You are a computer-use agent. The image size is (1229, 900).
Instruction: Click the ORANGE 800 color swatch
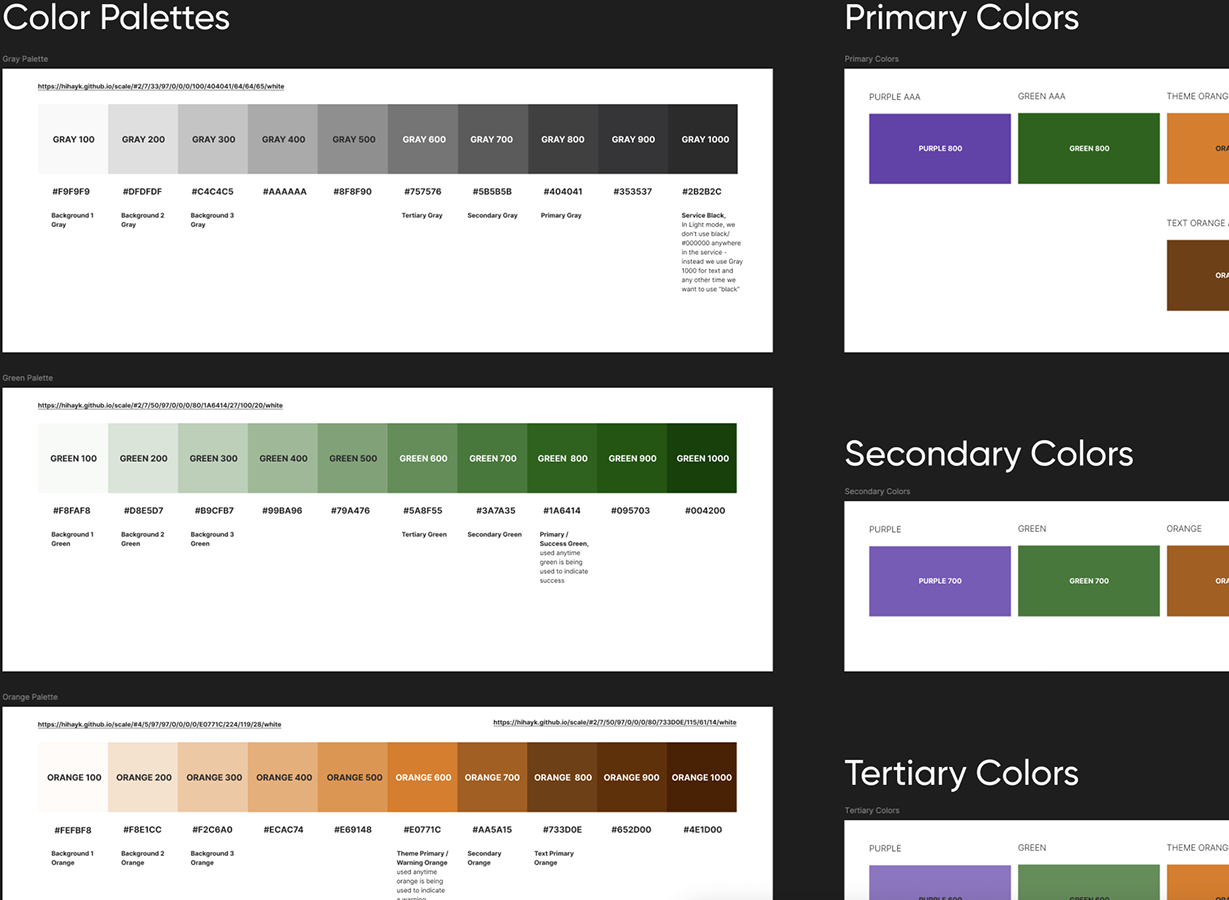[563, 777]
